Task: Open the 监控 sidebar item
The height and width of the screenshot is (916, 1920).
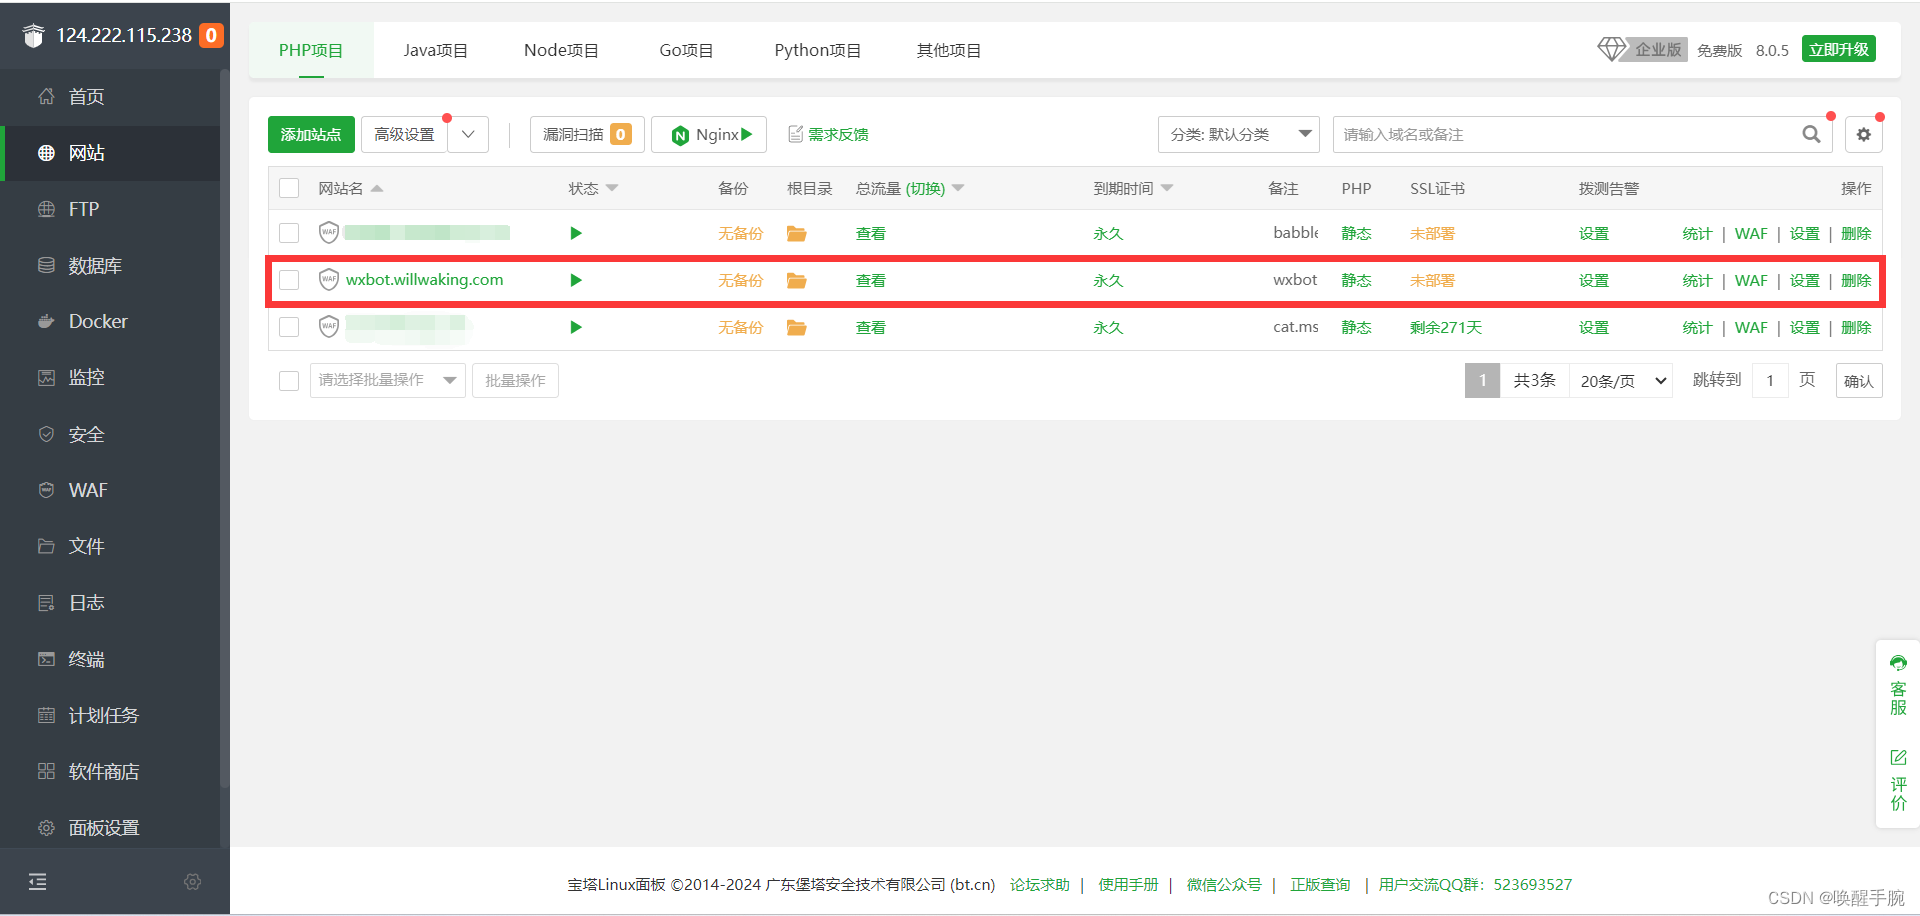Action: click(x=110, y=377)
